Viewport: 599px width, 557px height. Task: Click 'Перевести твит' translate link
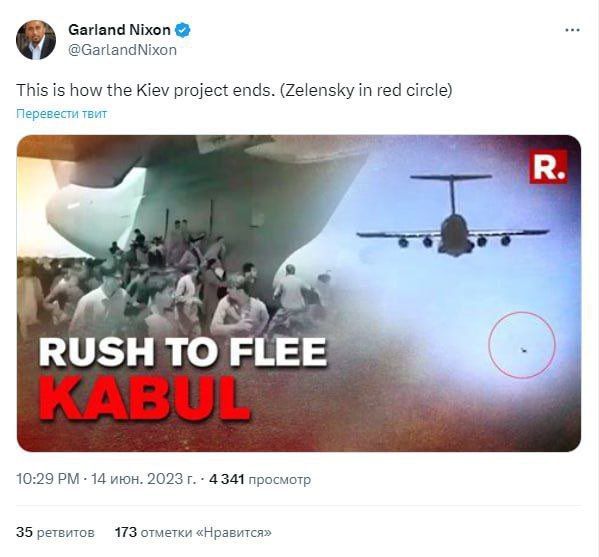(x=62, y=113)
